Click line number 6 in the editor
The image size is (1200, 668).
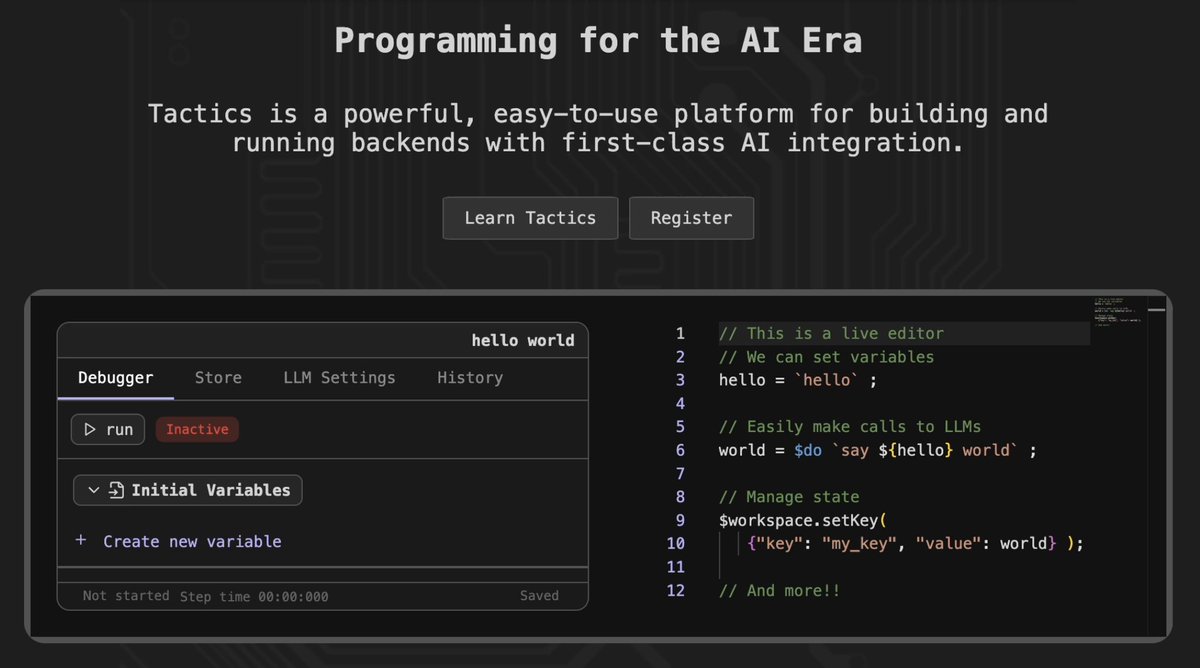[680, 450]
